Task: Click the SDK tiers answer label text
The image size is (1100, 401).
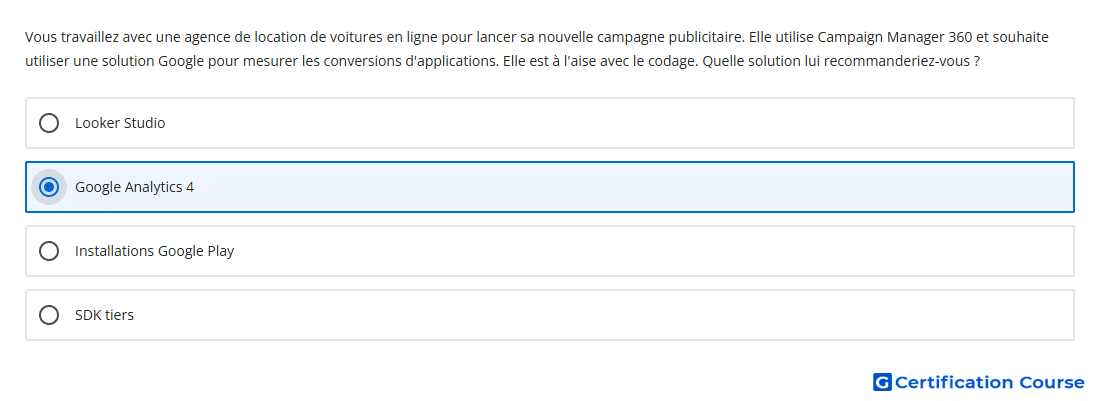Action: click(105, 315)
